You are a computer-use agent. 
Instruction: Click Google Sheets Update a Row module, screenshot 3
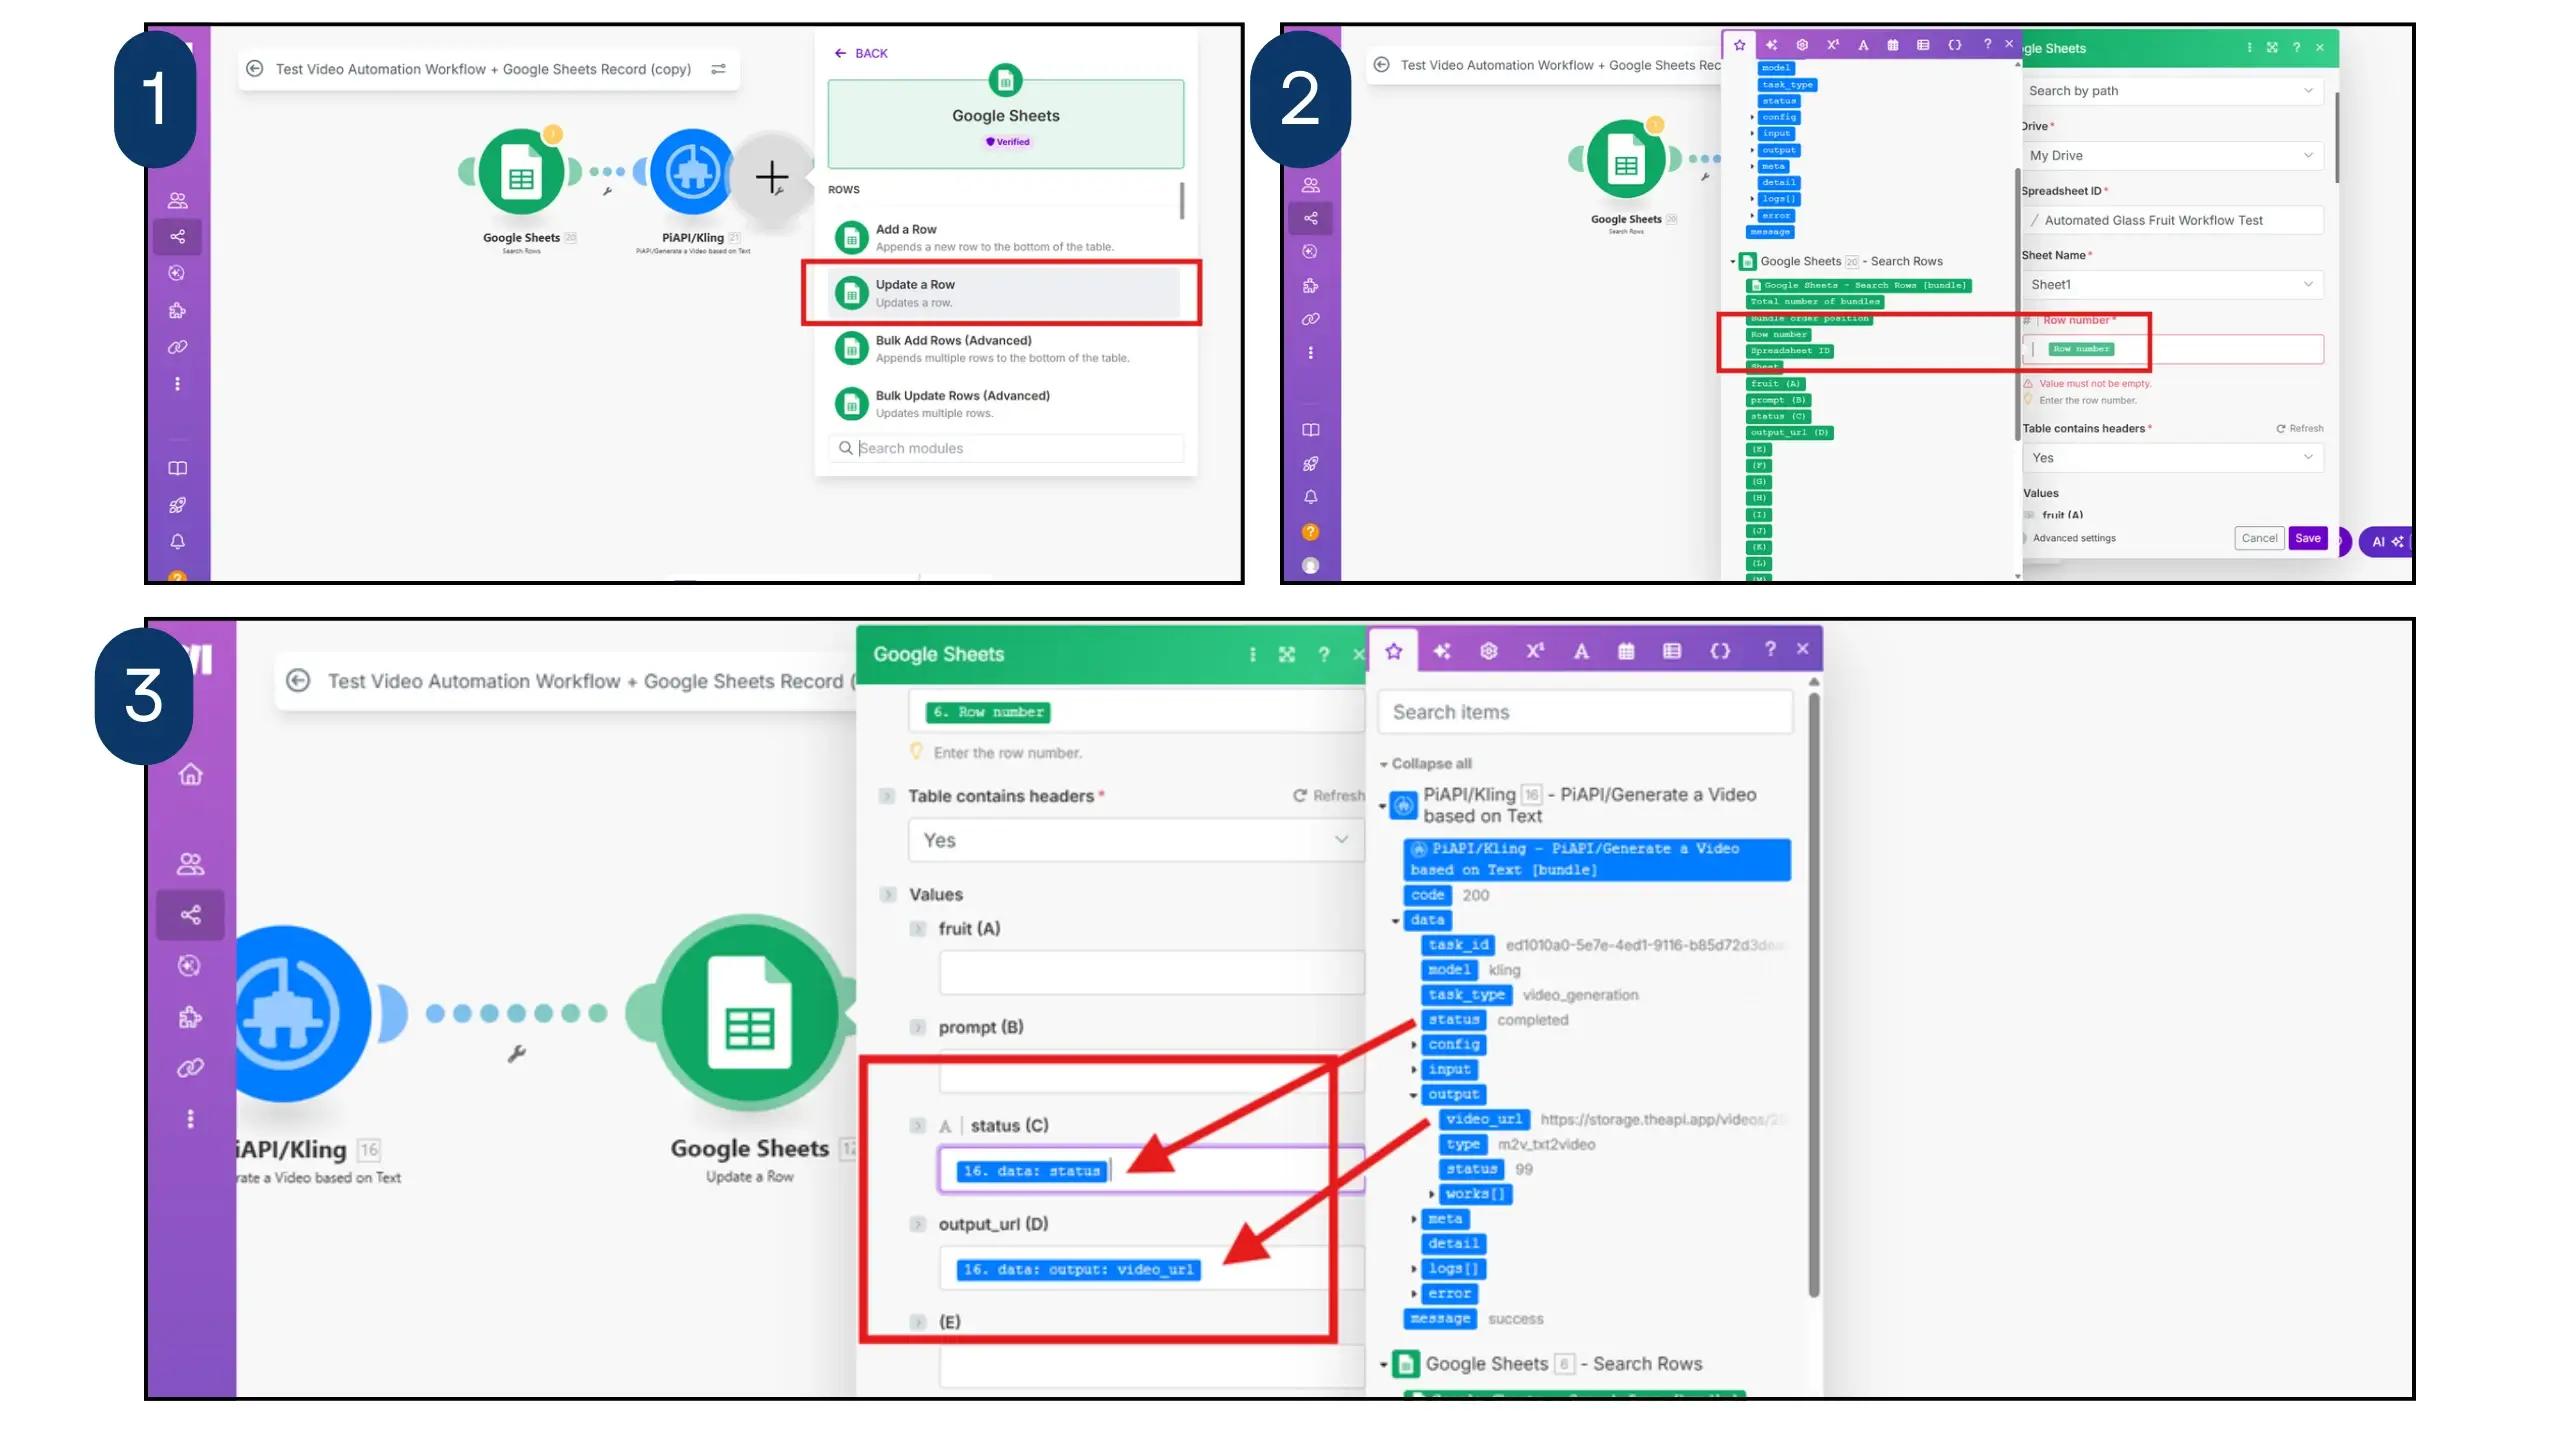750,1012
